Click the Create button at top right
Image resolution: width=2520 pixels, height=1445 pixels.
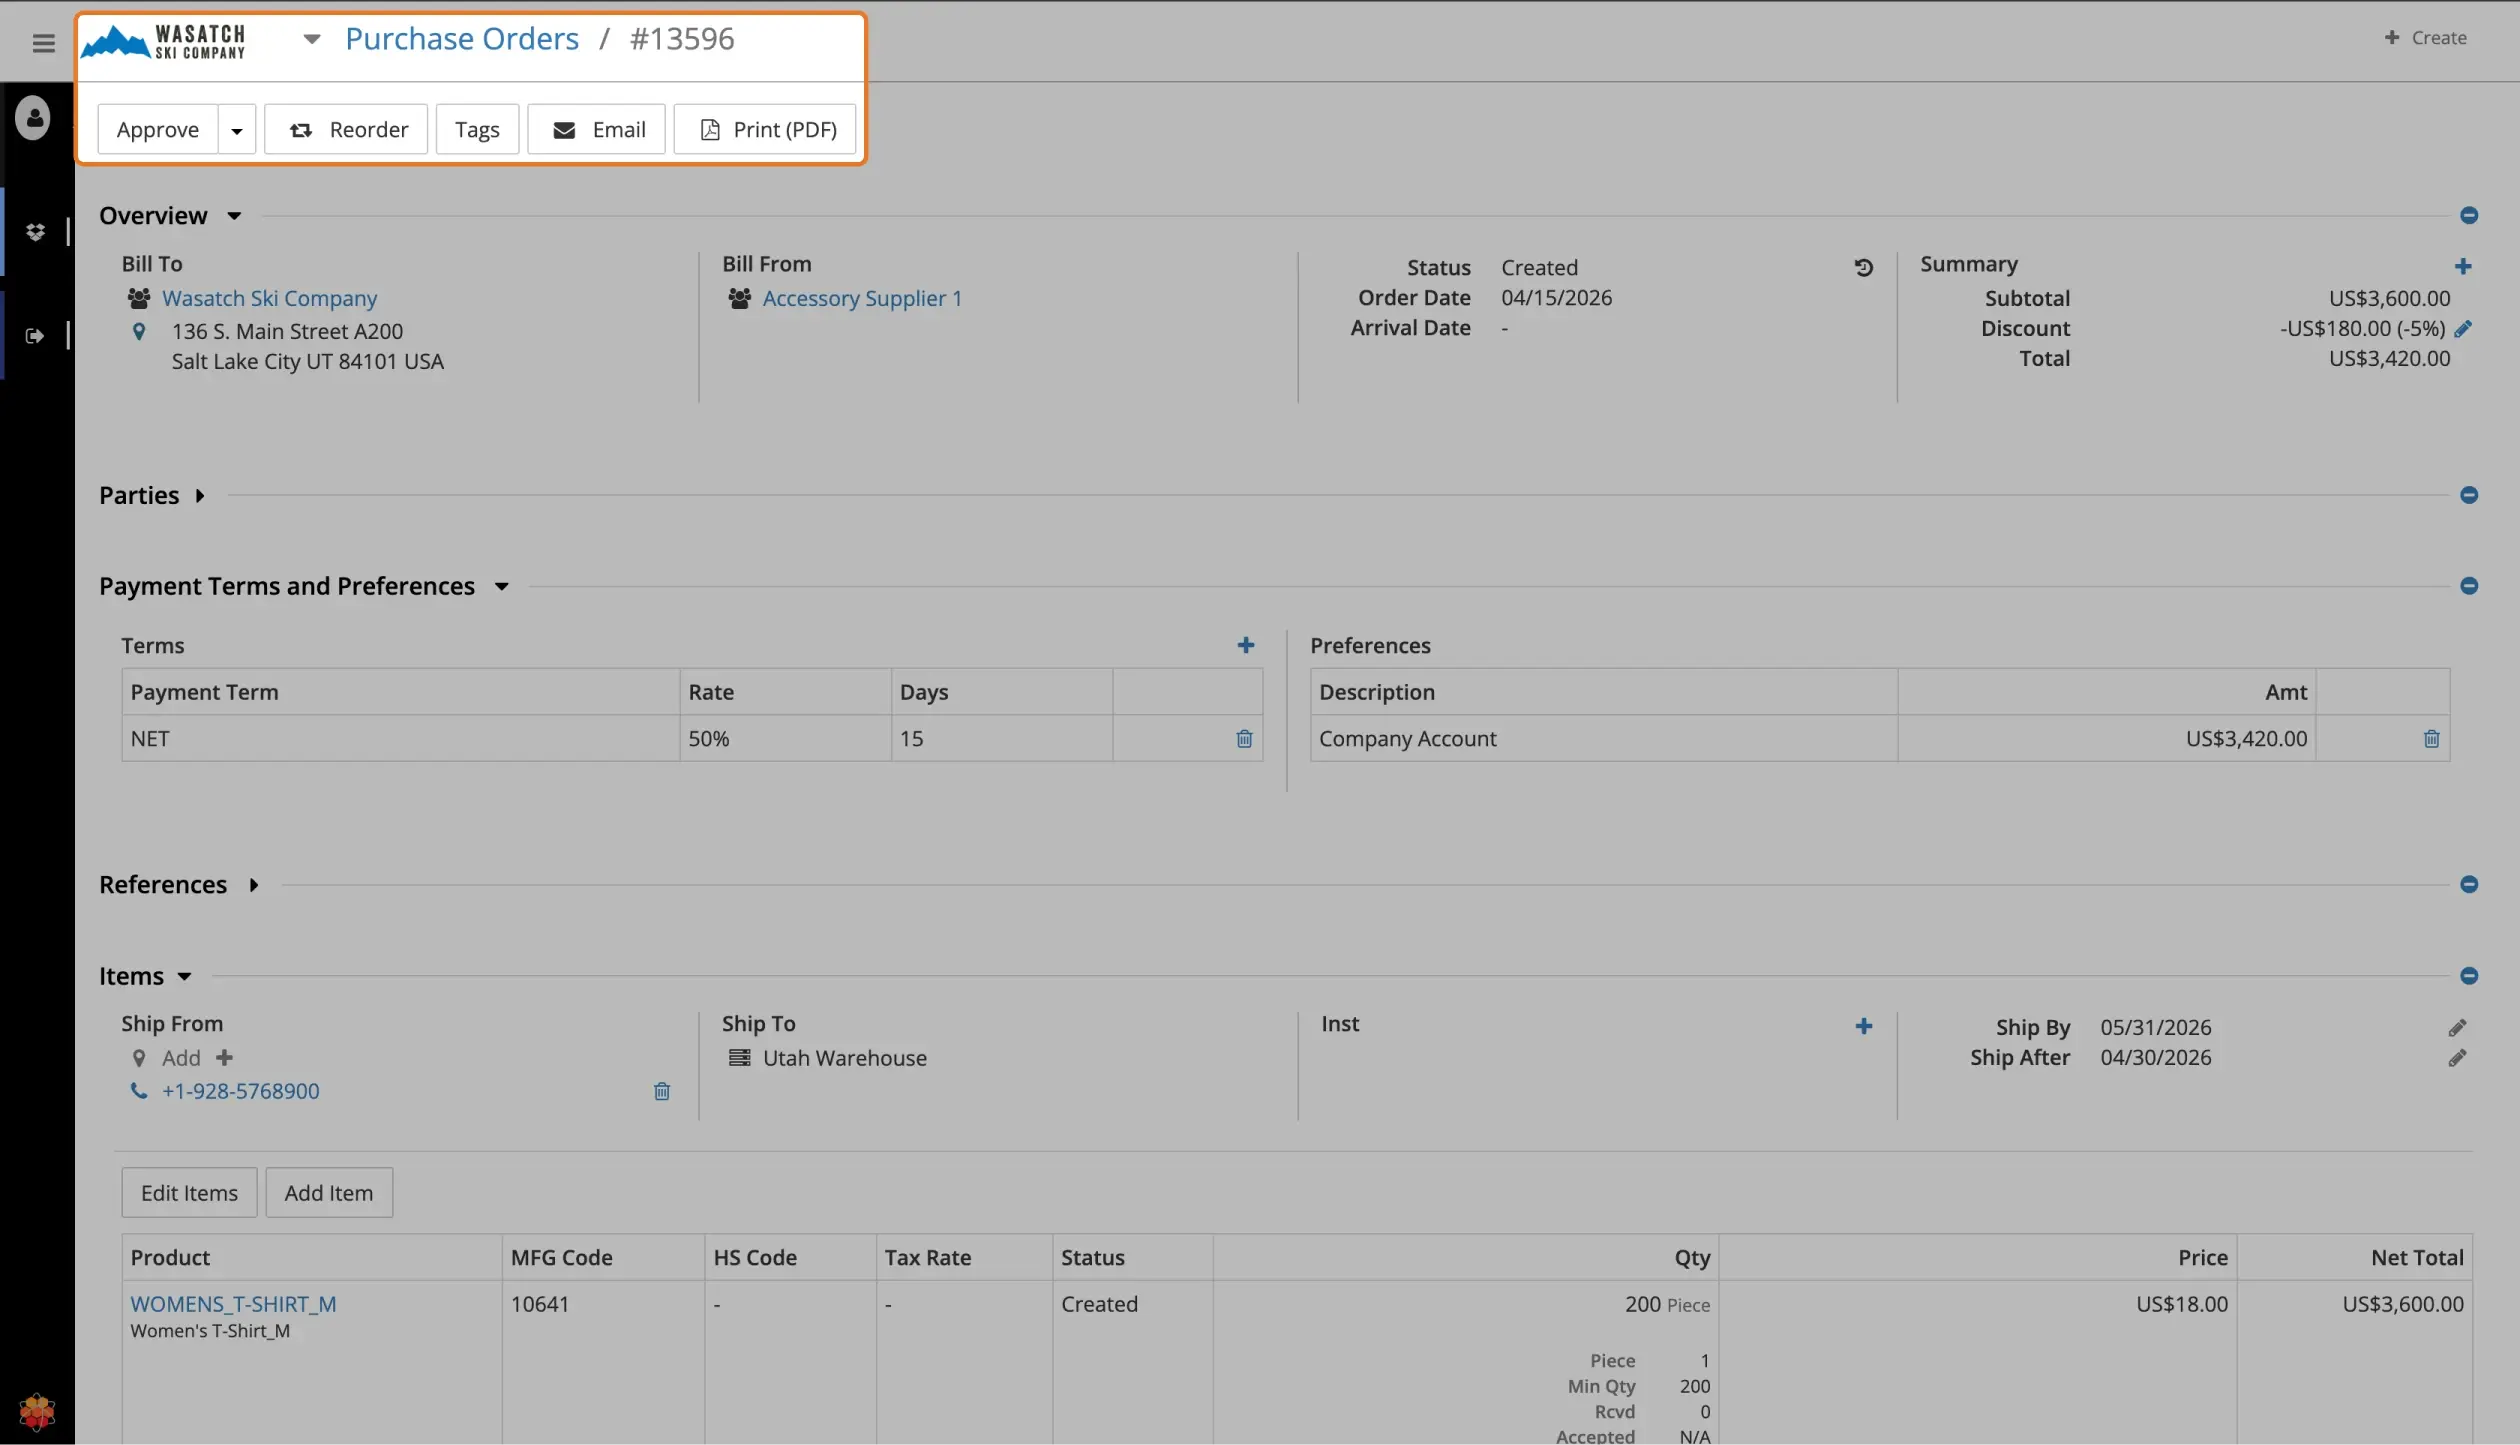tap(2425, 38)
